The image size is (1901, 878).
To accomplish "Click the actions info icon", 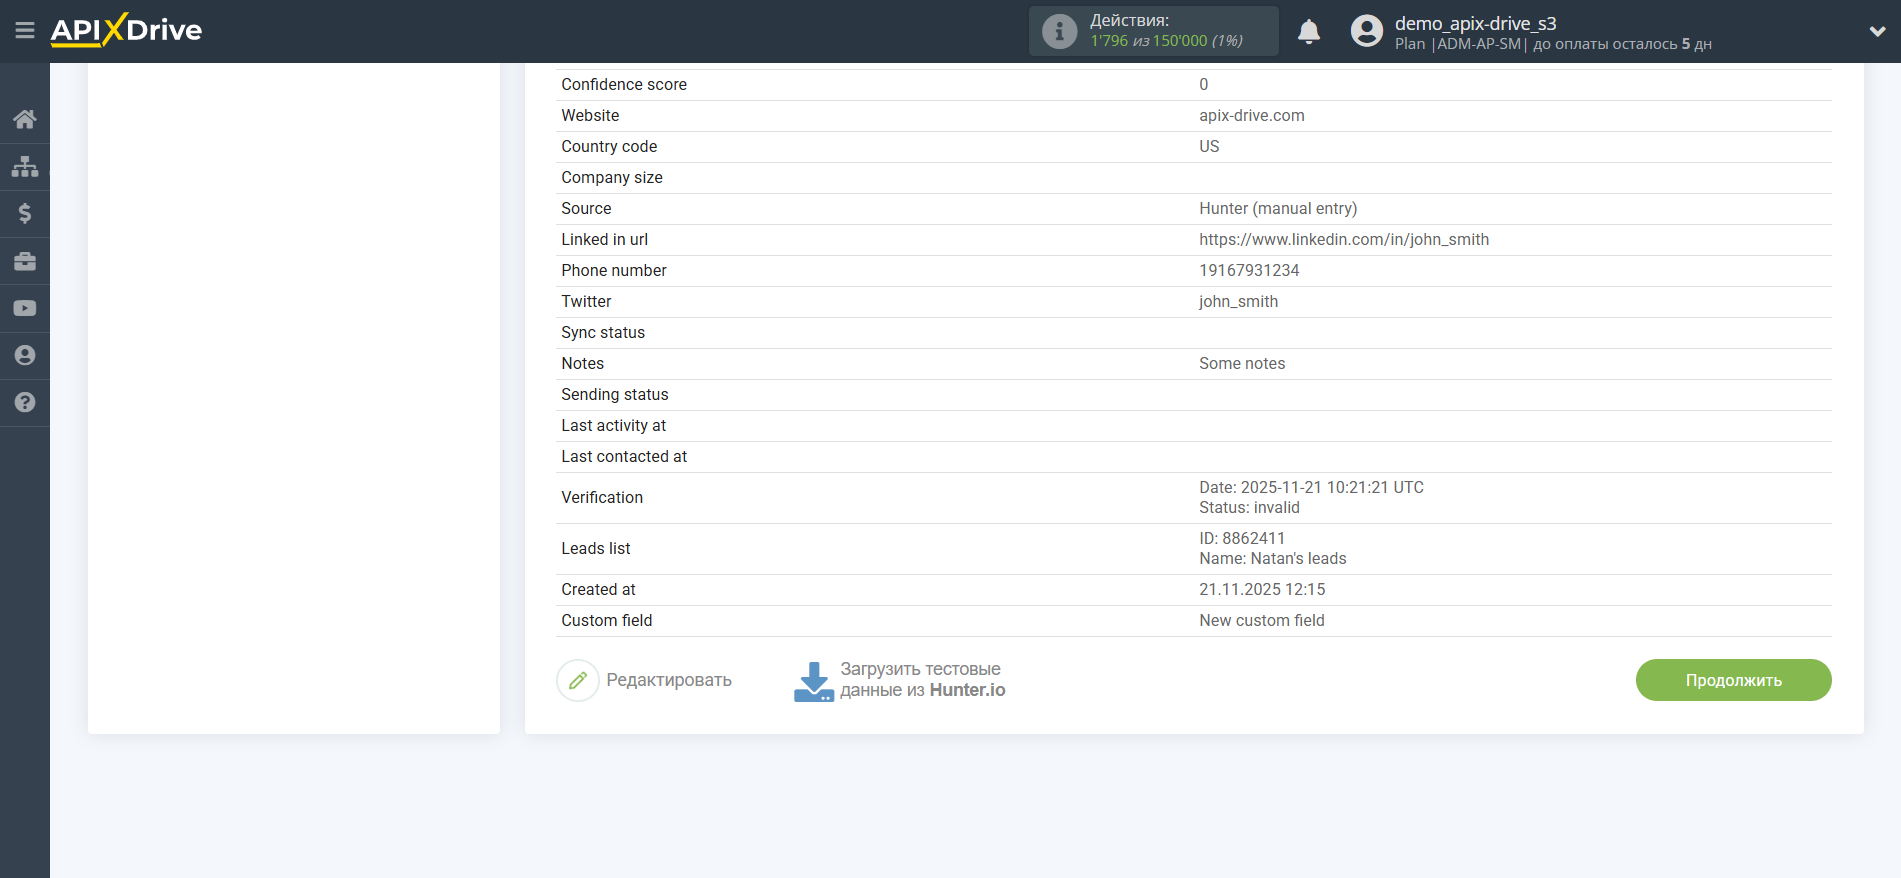I will [1059, 31].
